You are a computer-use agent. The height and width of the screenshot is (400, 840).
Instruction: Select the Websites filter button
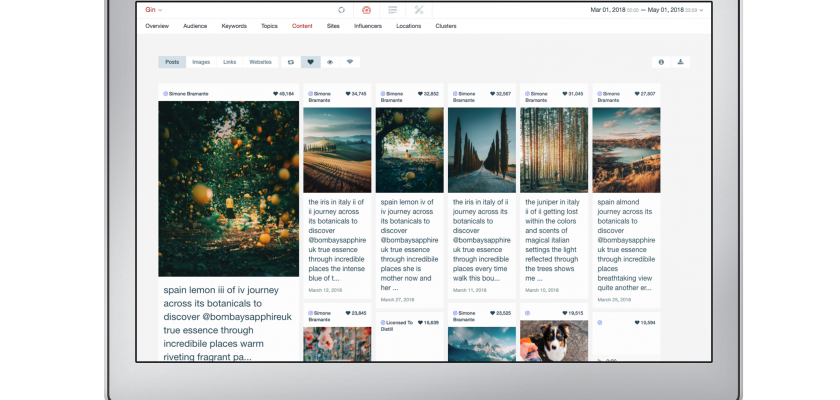click(260, 62)
